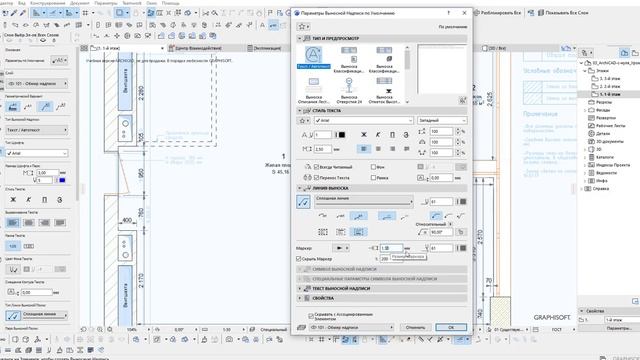Image resolution: width=640 pixels, height=360 pixels.
Task: Toggle underline text style in the dialog
Action: click(x=392, y=134)
